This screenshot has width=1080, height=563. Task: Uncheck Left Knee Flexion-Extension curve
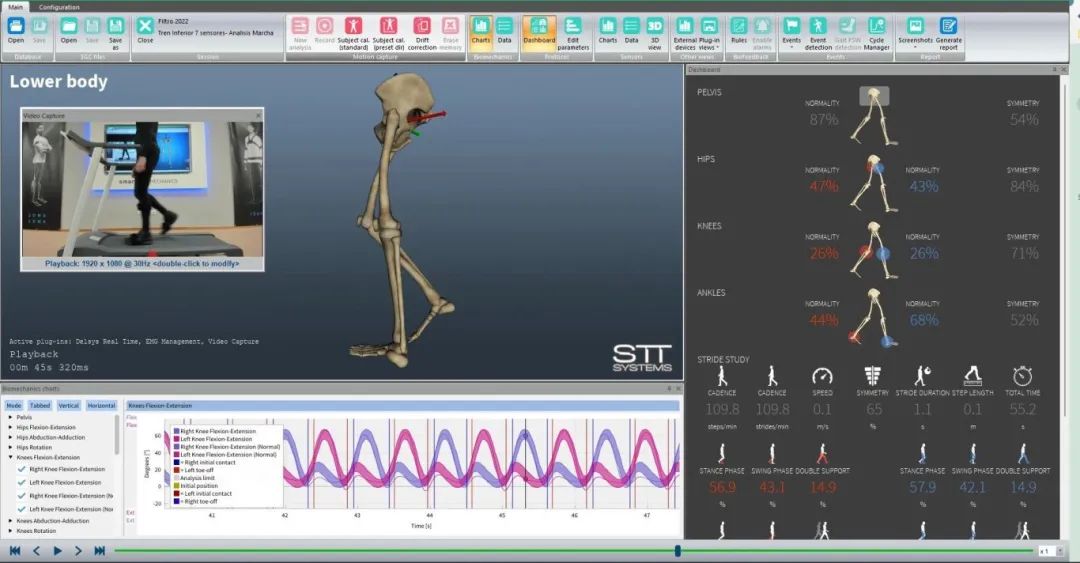pos(21,483)
